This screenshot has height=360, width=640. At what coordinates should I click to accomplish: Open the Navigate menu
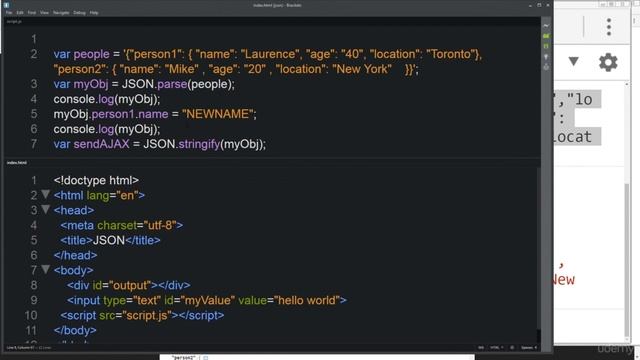(61, 13)
